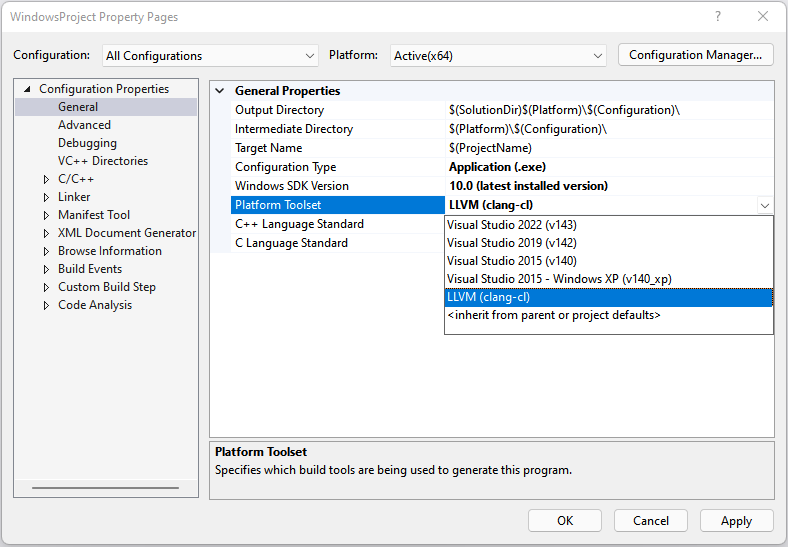Expand the Build Events node arrow
This screenshot has width=788, height=547.
click(x=46, y=269)
